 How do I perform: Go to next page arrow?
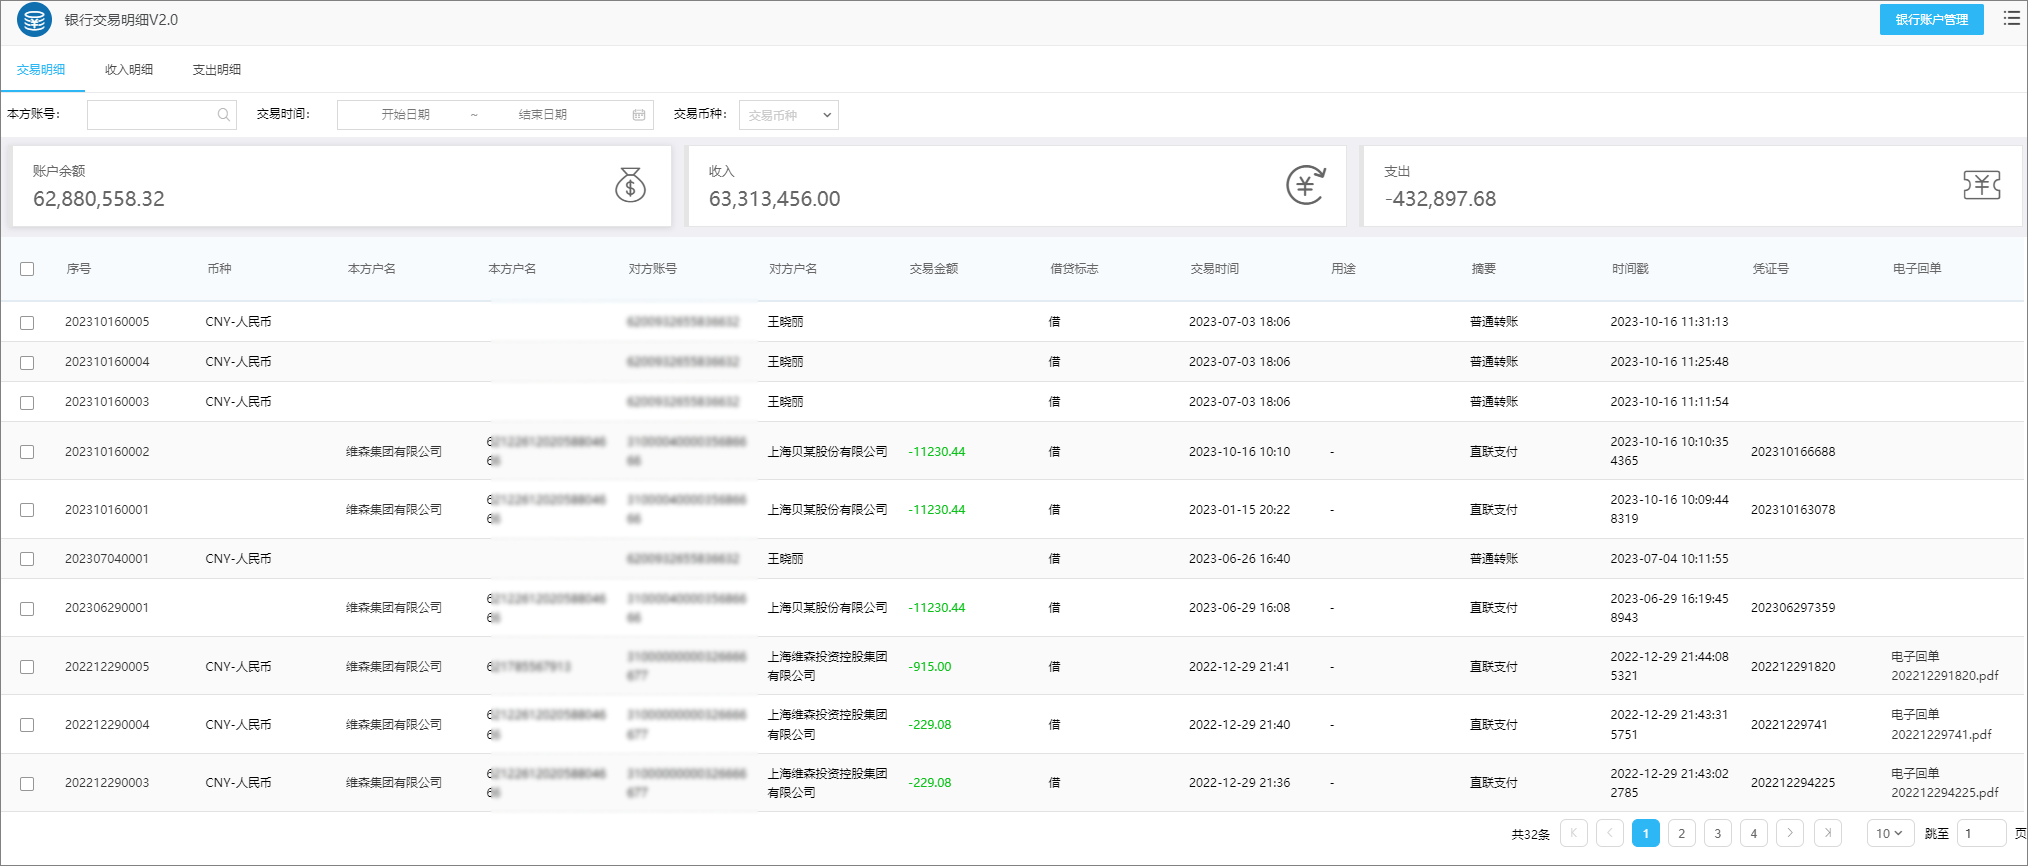point(1790,833)
